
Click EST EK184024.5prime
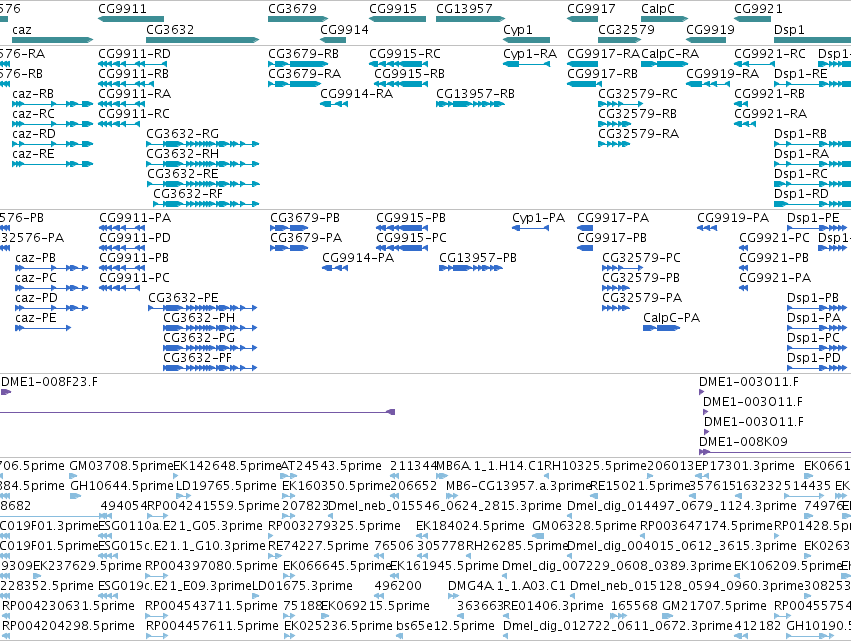tap(470, 525)
